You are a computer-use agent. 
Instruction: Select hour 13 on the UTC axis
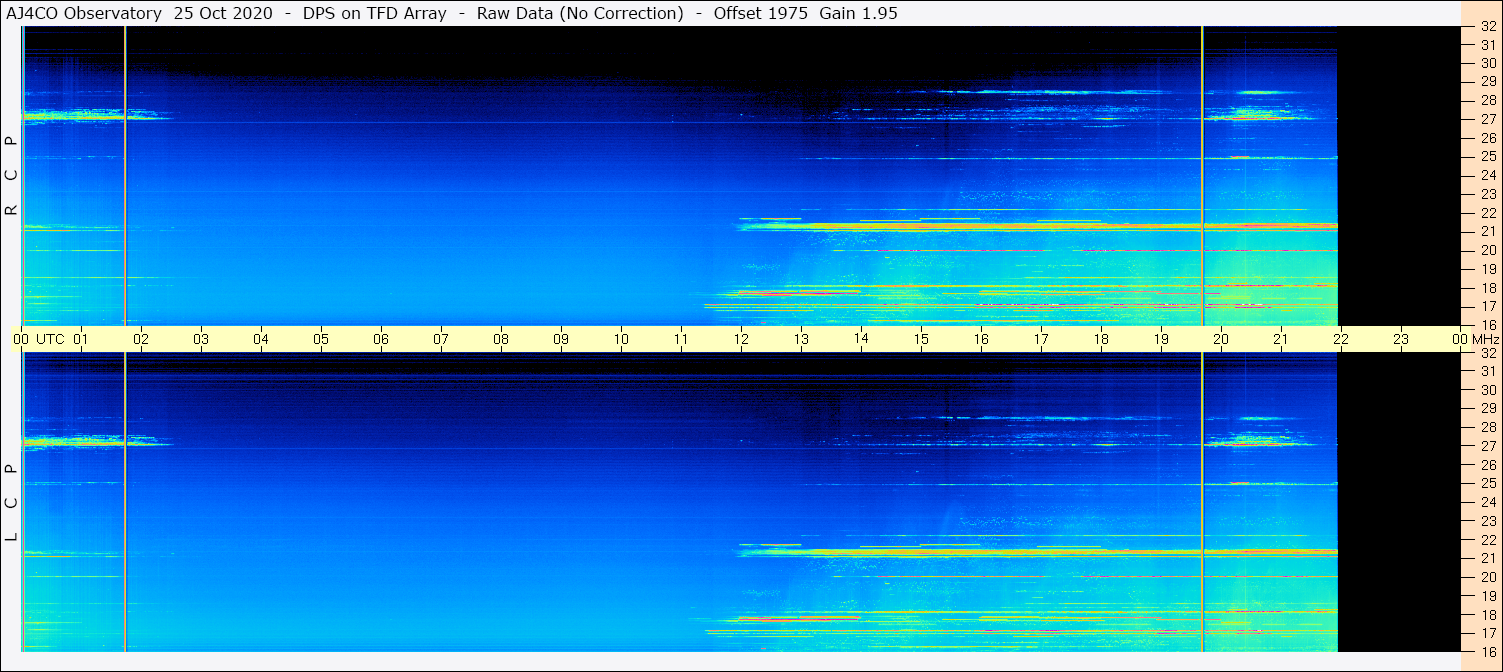tap(801, 339)
